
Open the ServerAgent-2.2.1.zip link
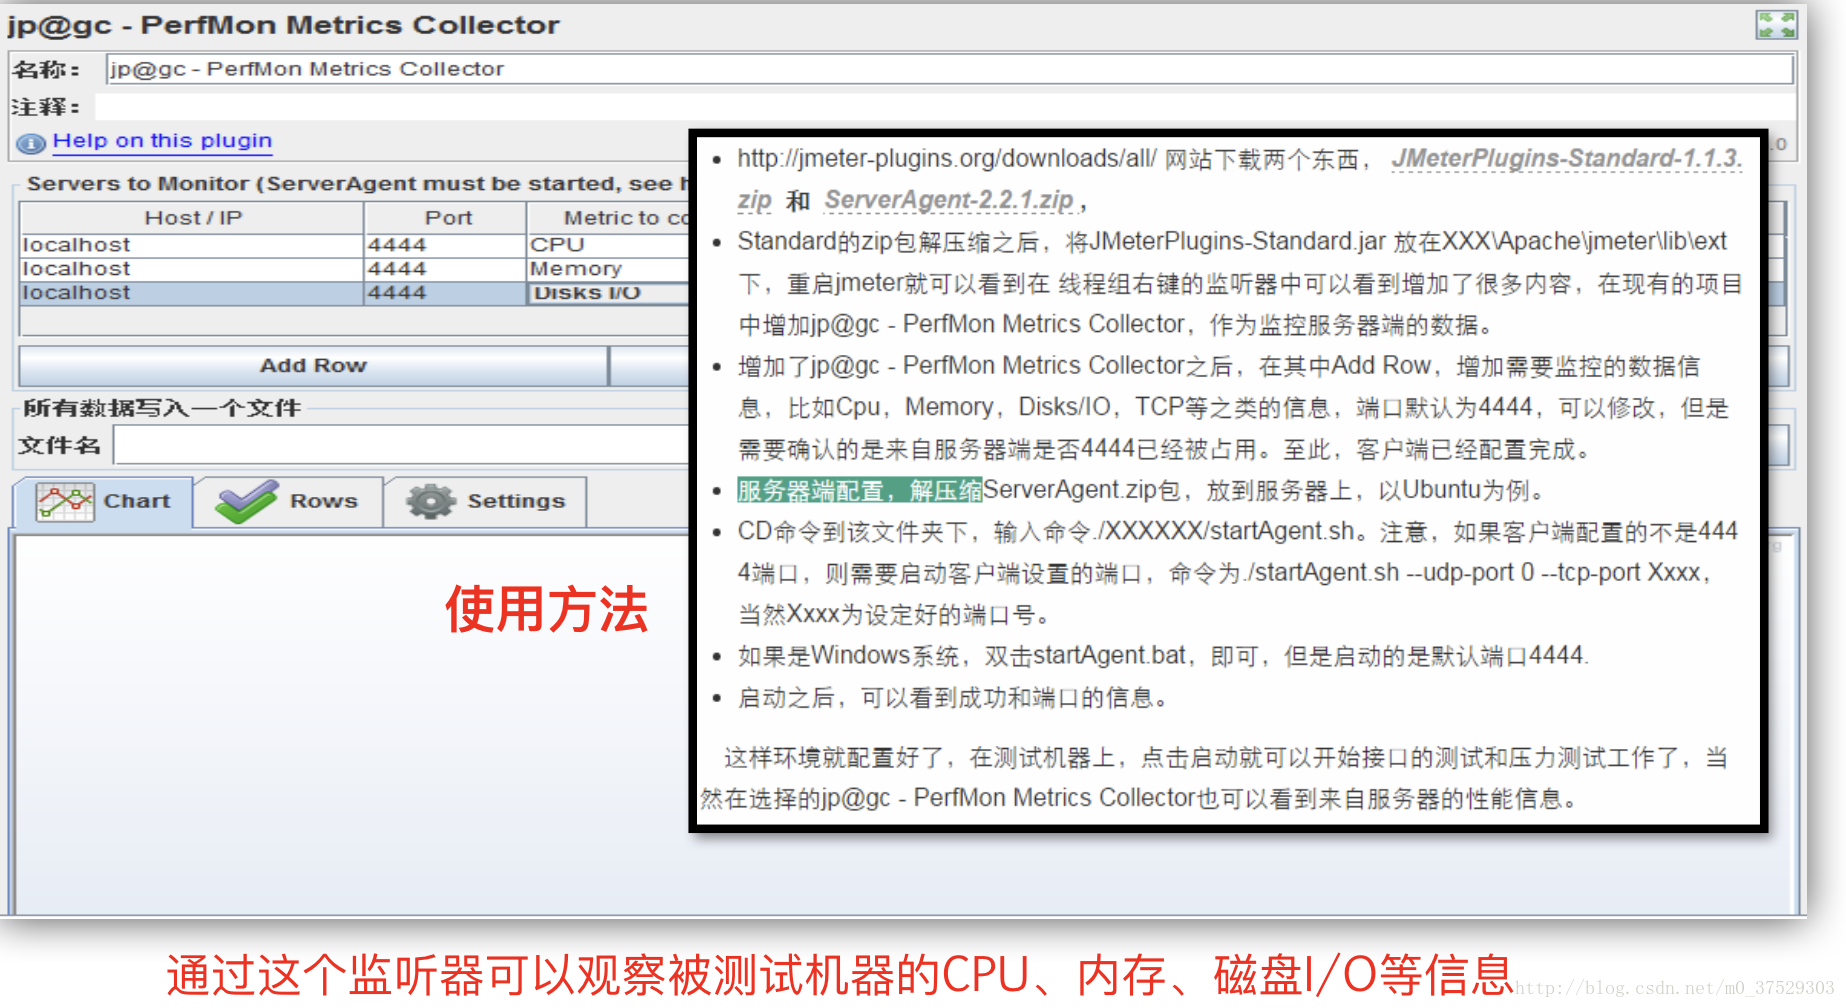coord(949,201)
